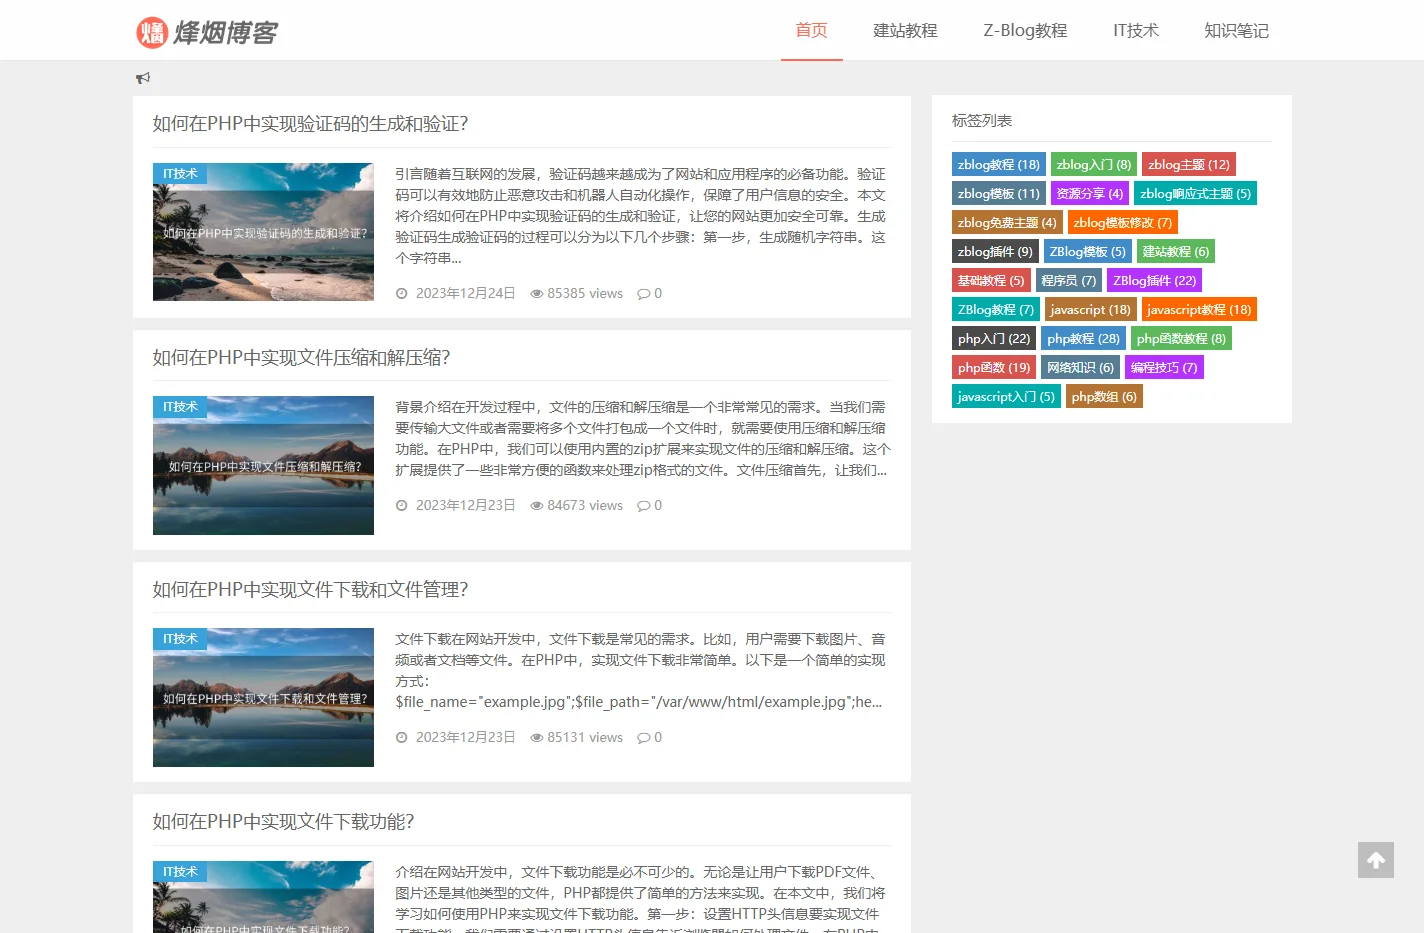Image resolution: width=1424 pixels, height=933 pixels.
Task: Select the zblog模板修改 (7) tag
Action: pyautogui.click(x=1123, y=222)
